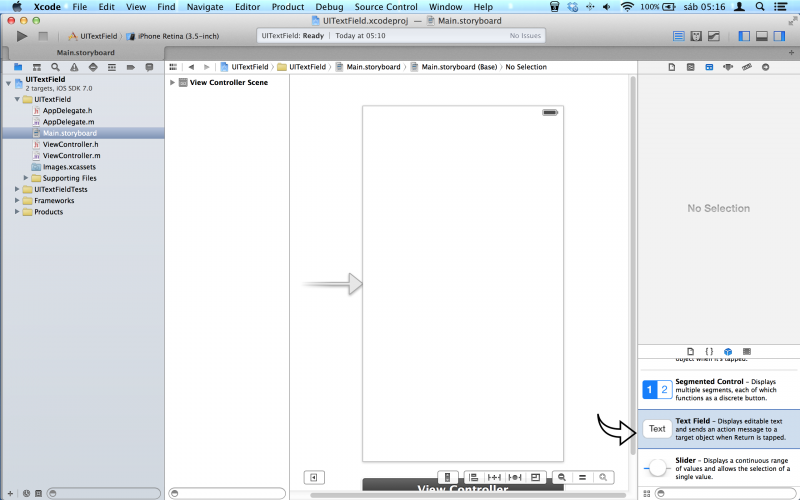
Task: Select the Text Field library object
Action: pos(719,429)
